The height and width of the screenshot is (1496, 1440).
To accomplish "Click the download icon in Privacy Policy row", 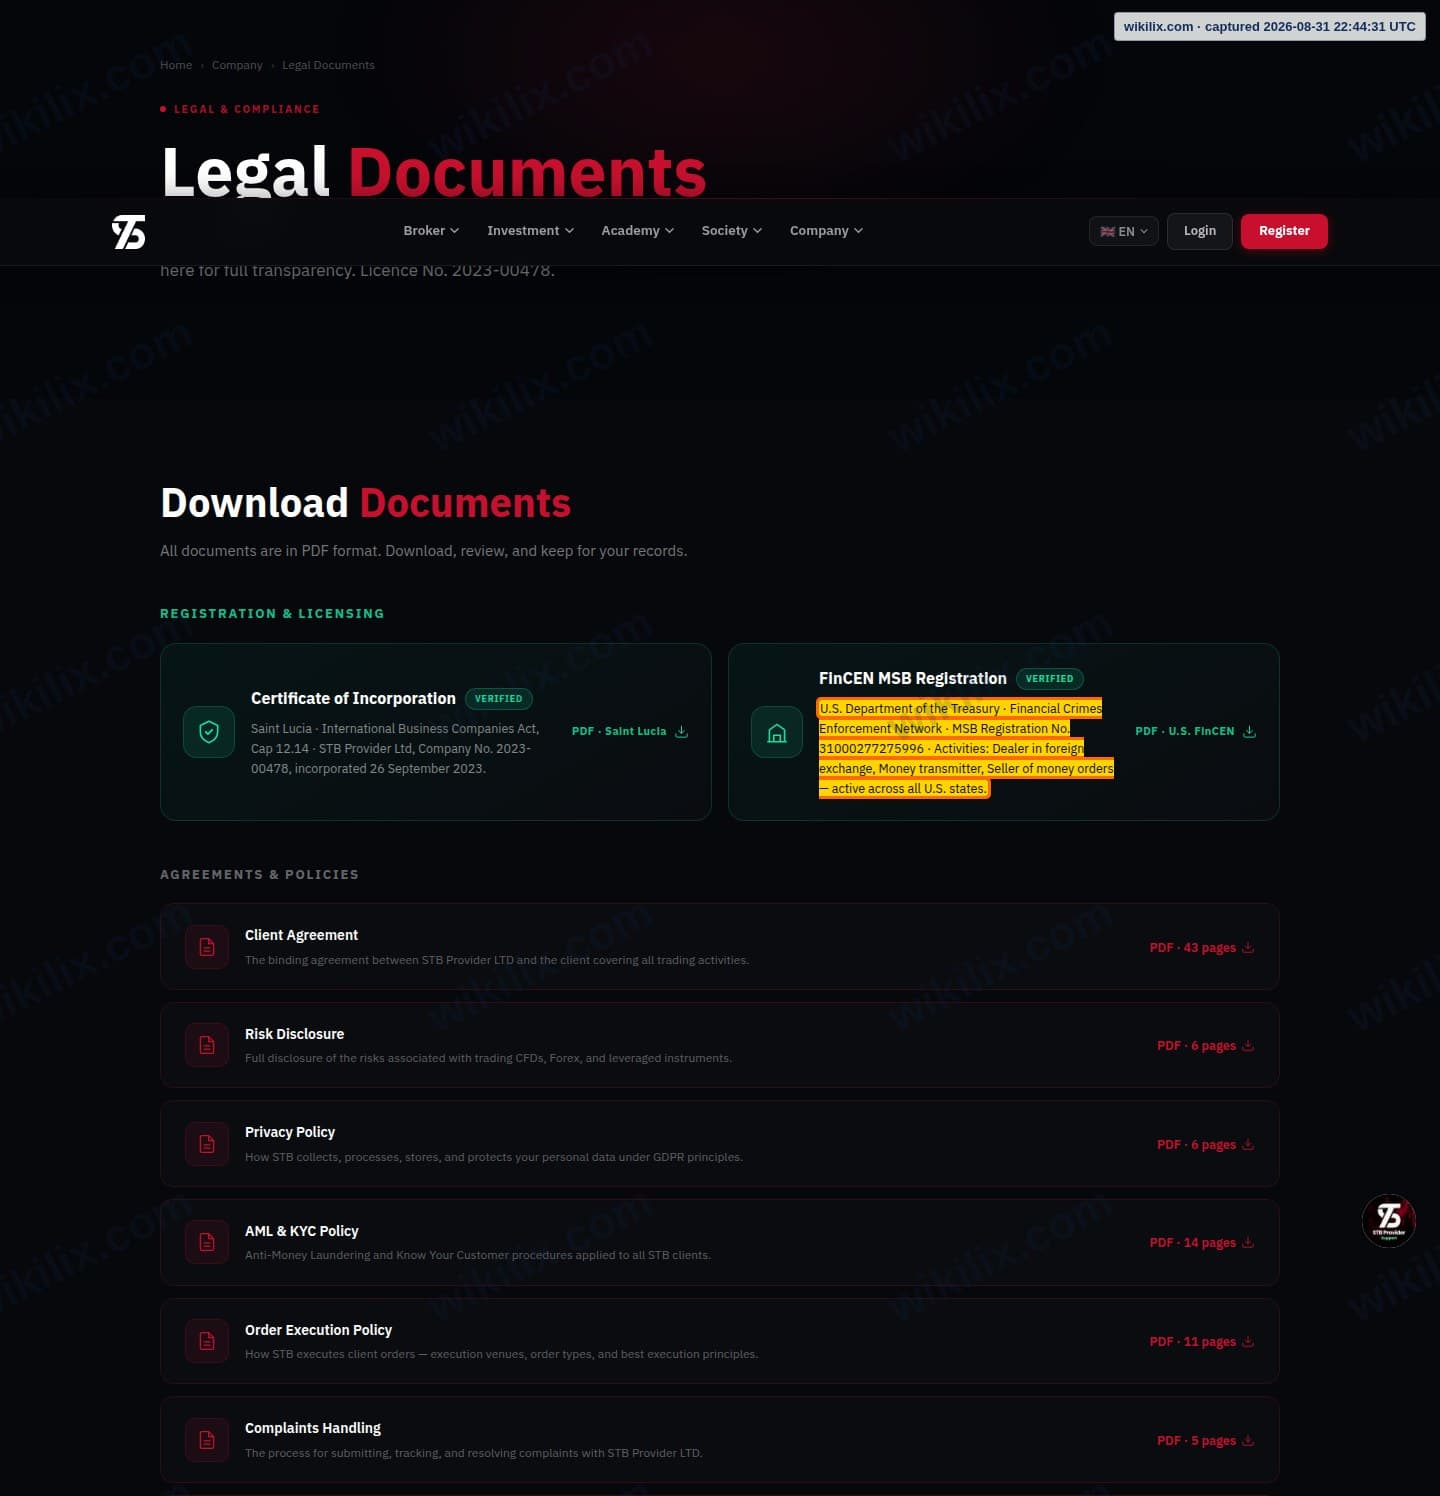I will [1248, 1144].
